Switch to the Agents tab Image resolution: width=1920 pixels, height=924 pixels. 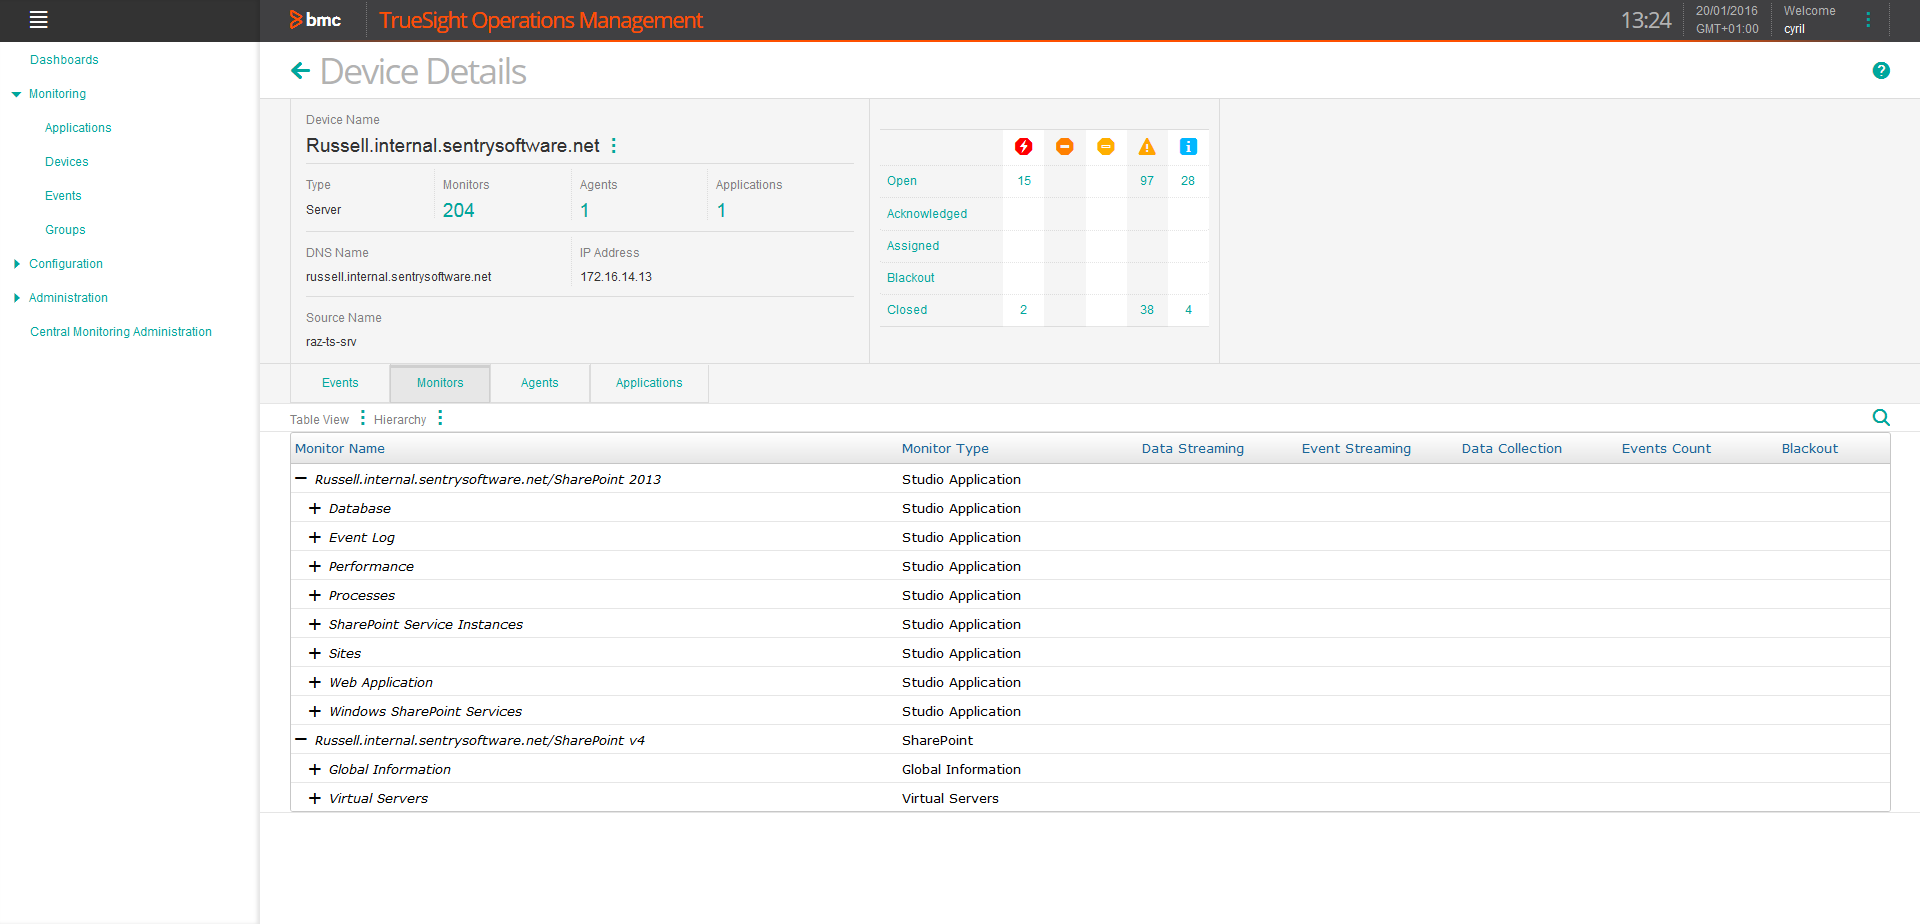540,383
